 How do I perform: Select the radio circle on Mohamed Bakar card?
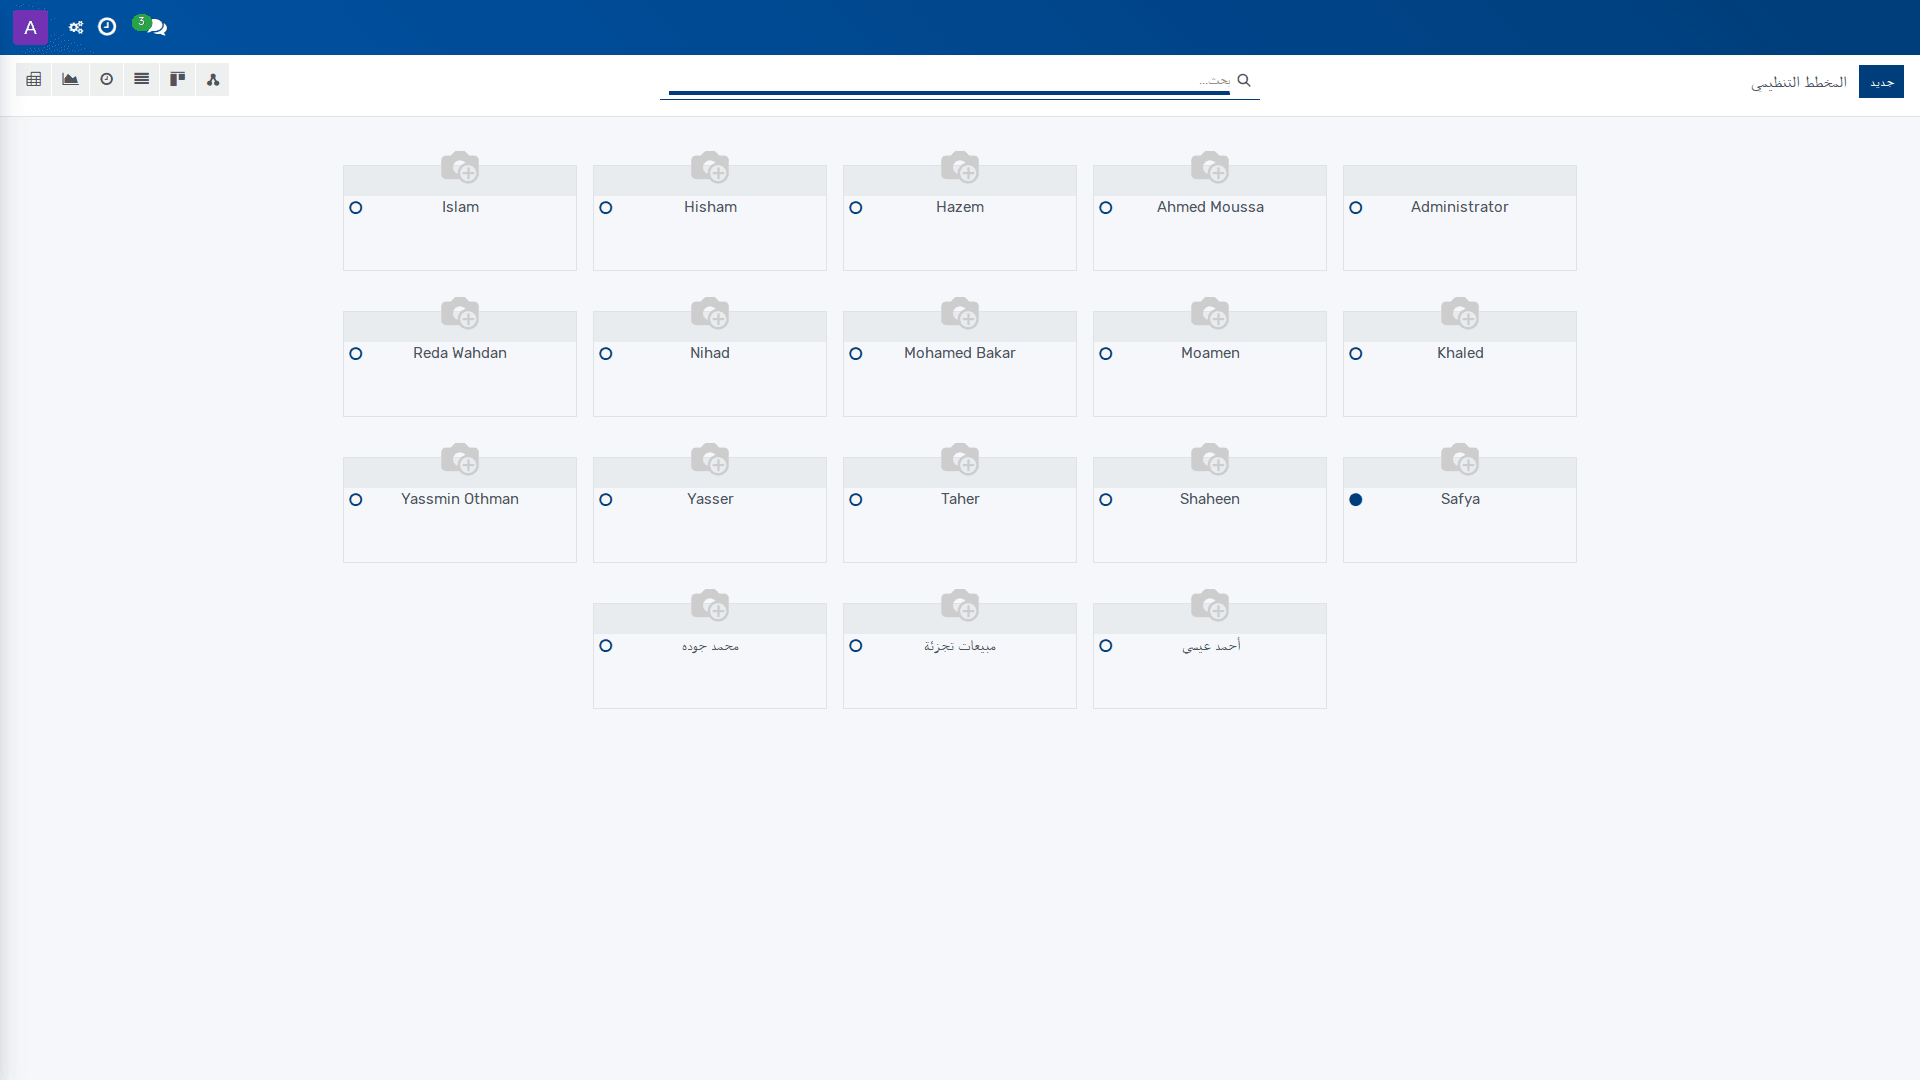coord(856,354)
